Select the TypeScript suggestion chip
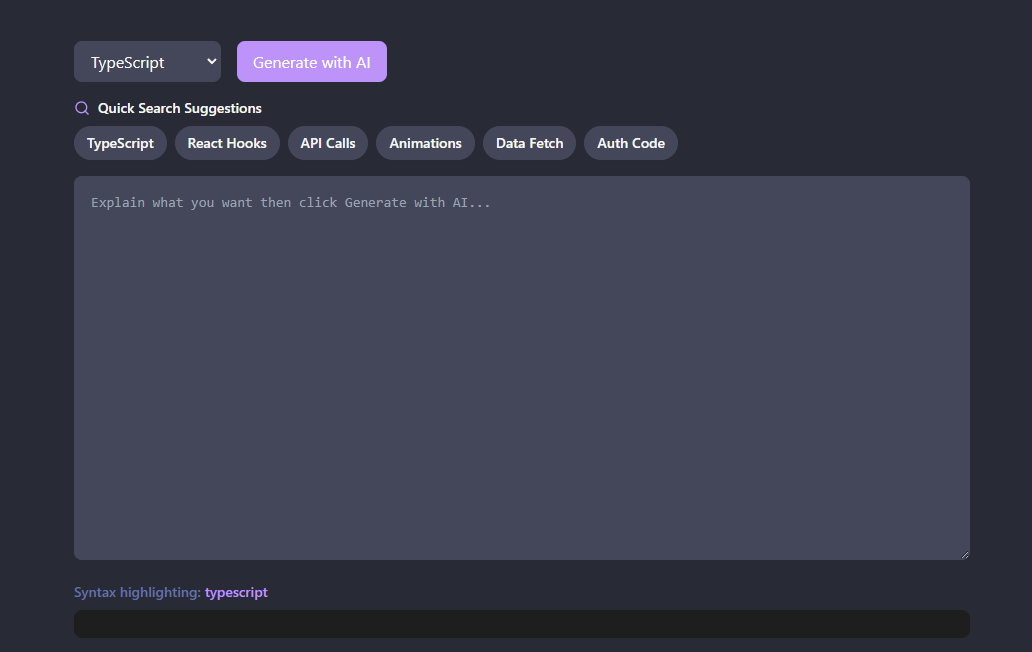Image resolution: width=1032 pixels, height=652 pixels. point(120,143)
